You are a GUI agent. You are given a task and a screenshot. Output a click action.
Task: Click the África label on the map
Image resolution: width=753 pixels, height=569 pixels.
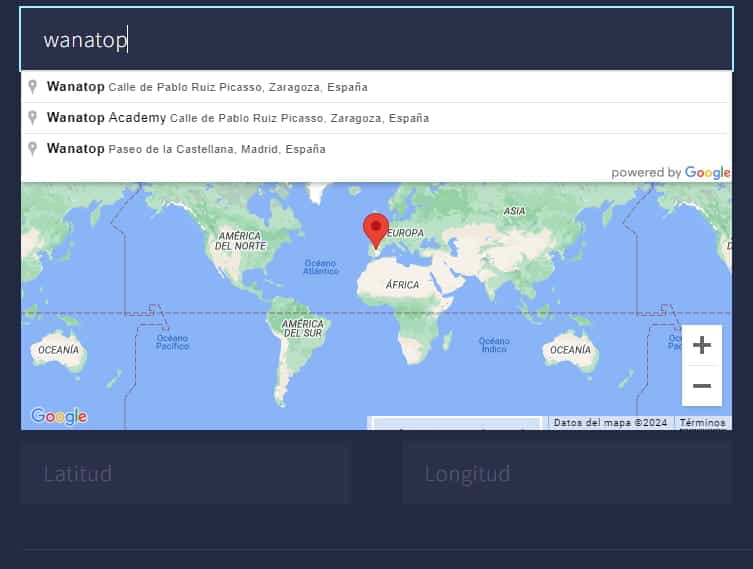click(x=402, y=285)
